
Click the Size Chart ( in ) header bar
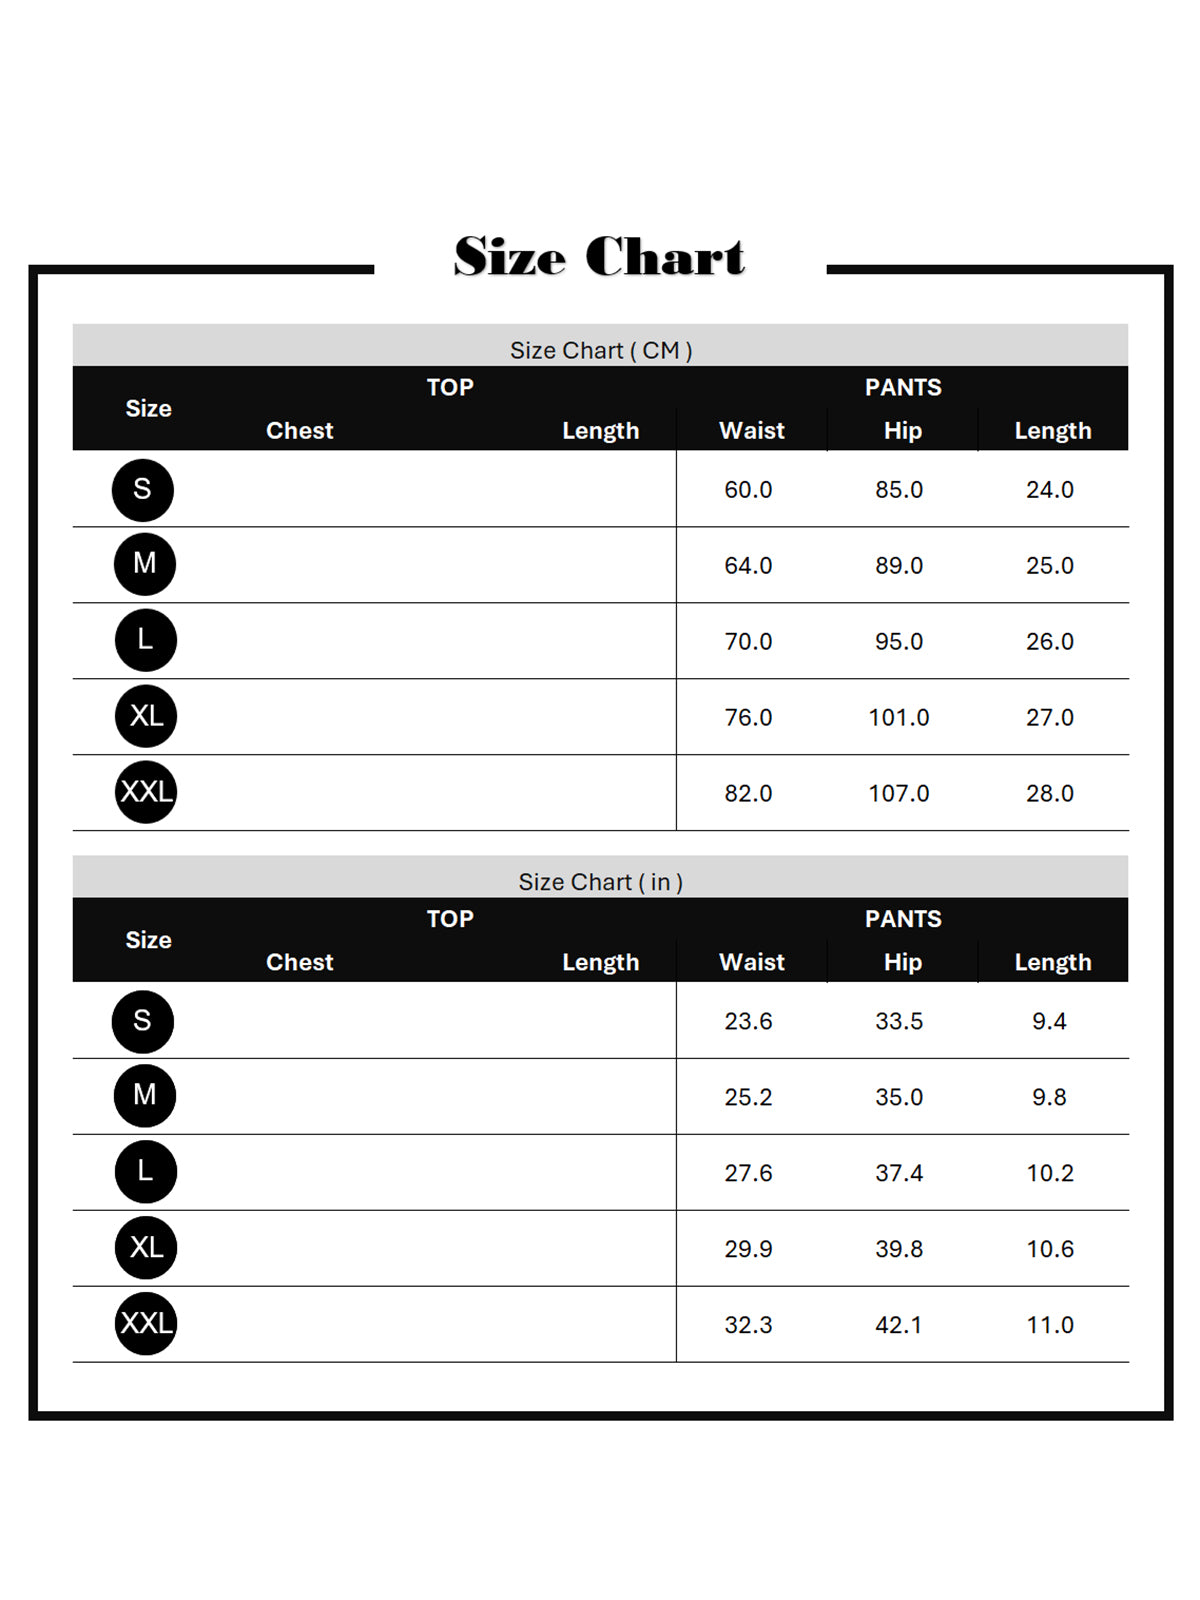tap(600, 878)
